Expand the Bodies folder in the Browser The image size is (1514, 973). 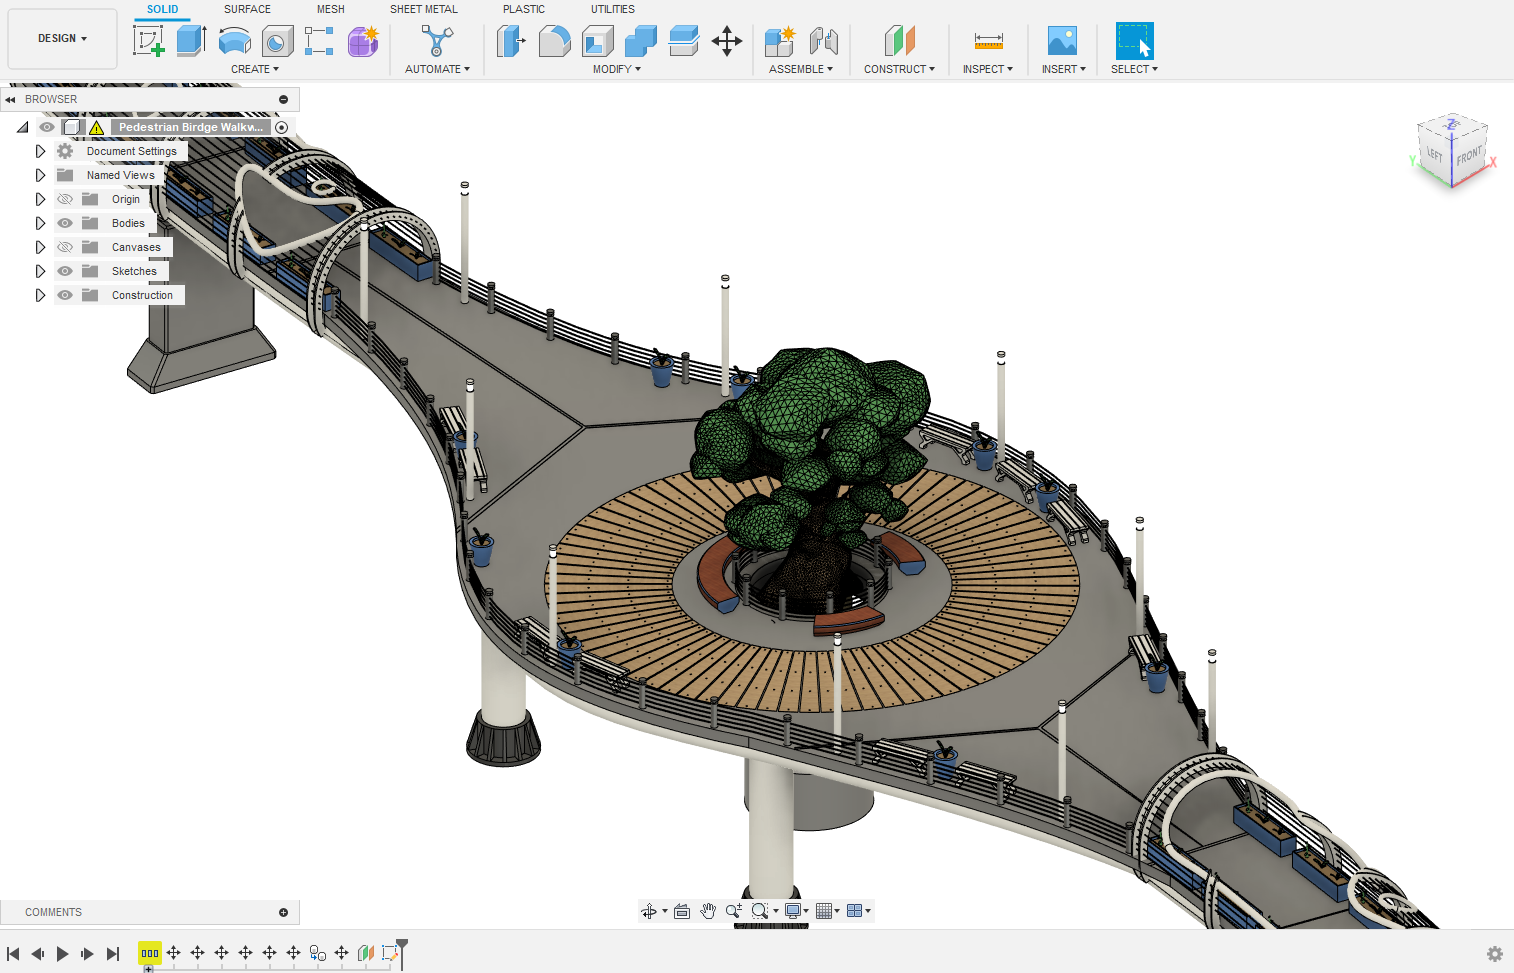[40, 222]
